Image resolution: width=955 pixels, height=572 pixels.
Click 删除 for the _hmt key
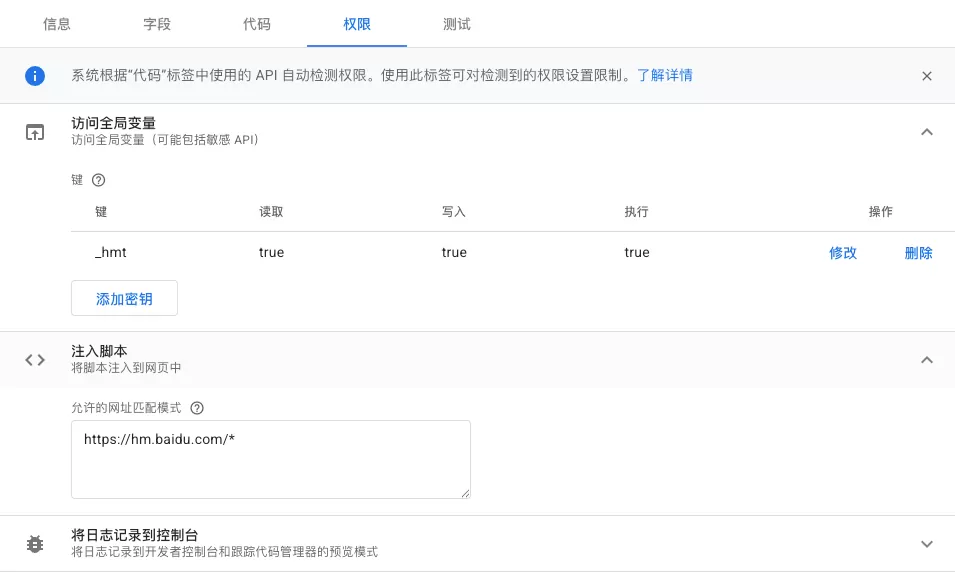918,253
